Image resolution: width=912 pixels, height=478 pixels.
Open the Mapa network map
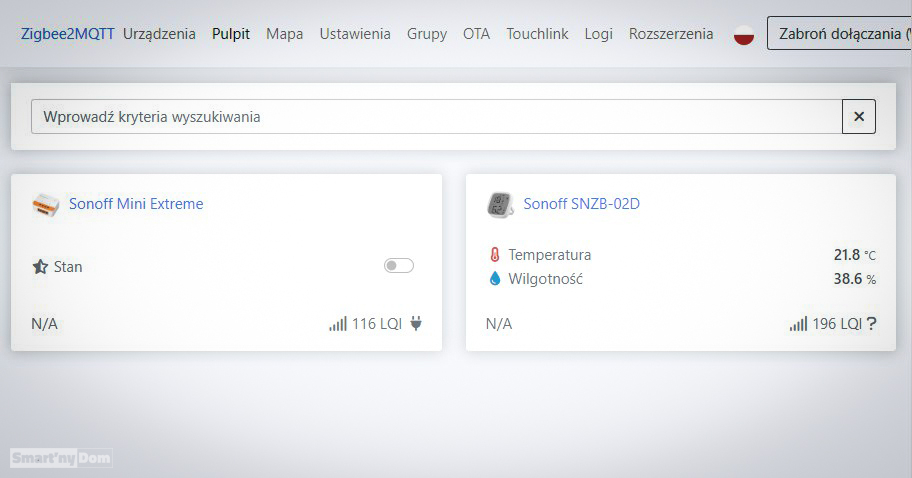[284, 34]
